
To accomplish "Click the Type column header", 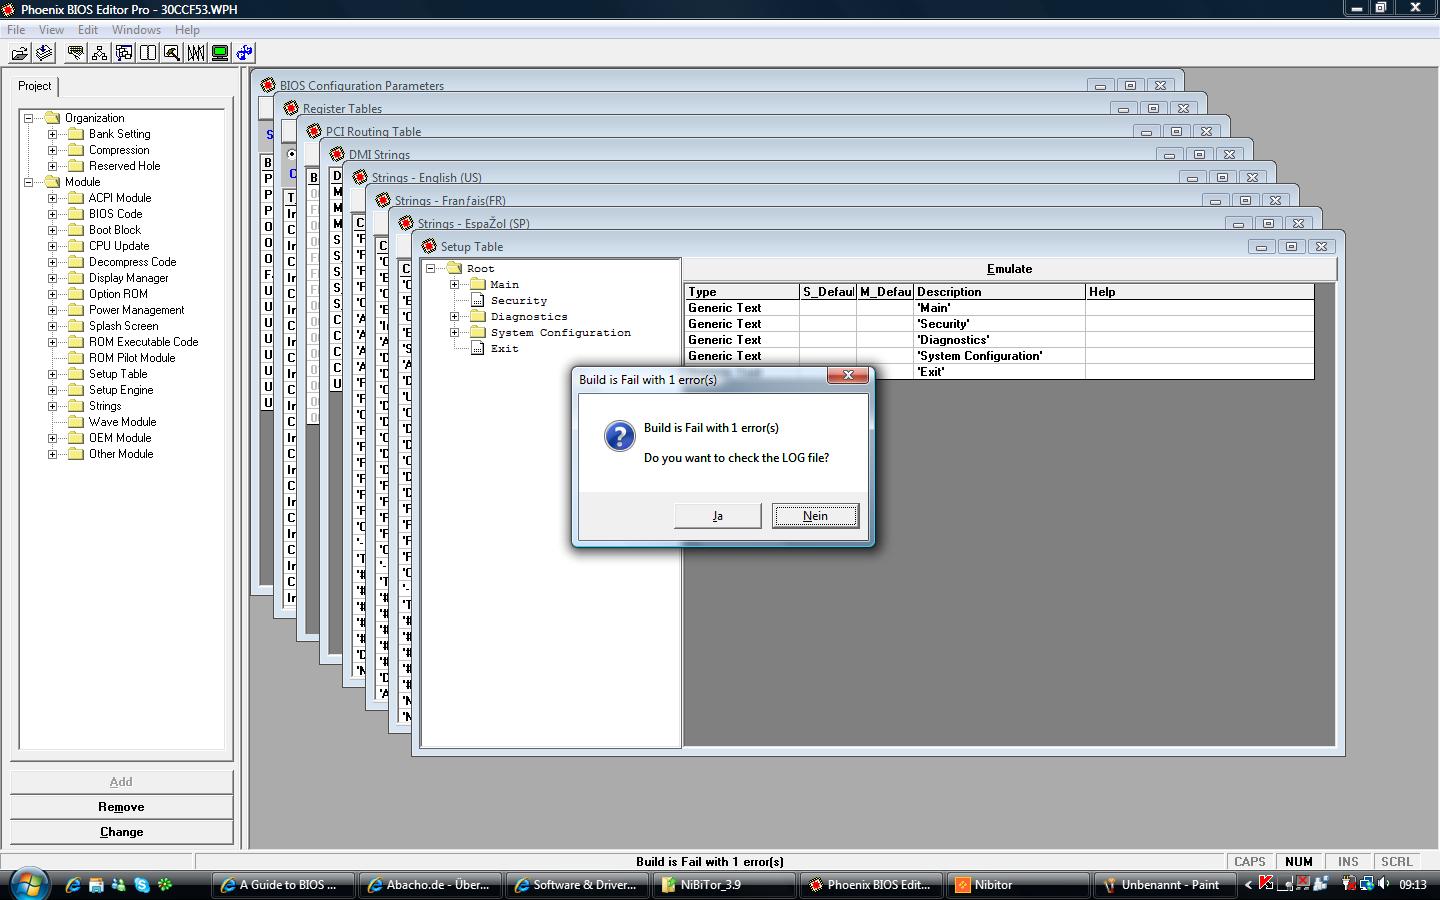I will [742, 292].
